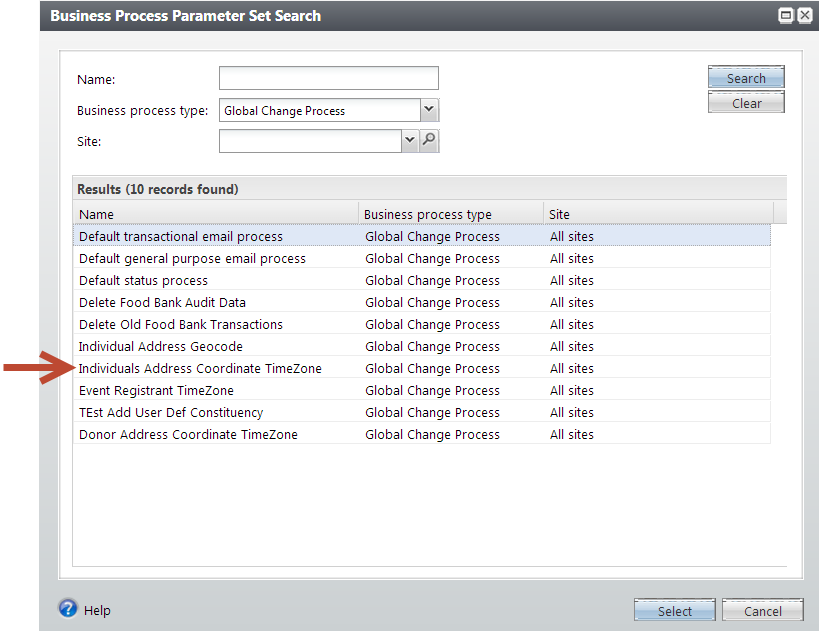Viewport: 819px width, 631px height.
Task: Pick the Event Registrant TimeZone record
Action: 156,391
